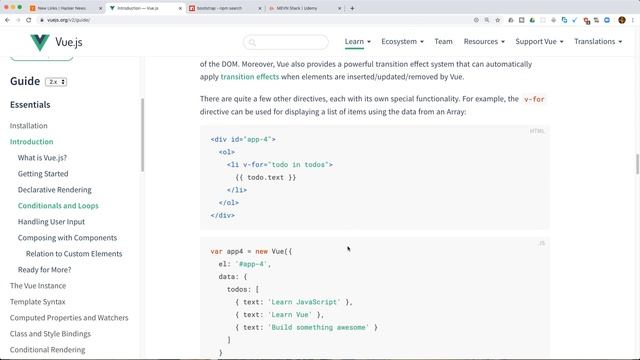Screen dimensions: 640x360
Task: Close the MEVN Stack Udemy tab
Action: (339, 8)
